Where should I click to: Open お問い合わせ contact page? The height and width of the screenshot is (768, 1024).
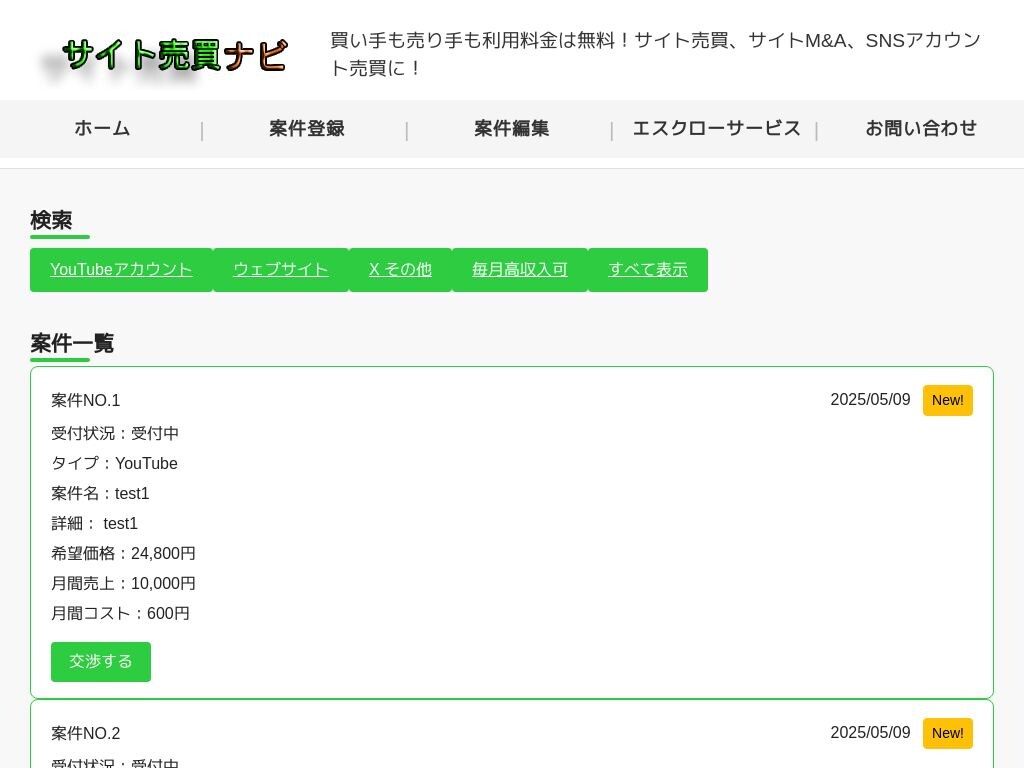click(921, 129)
